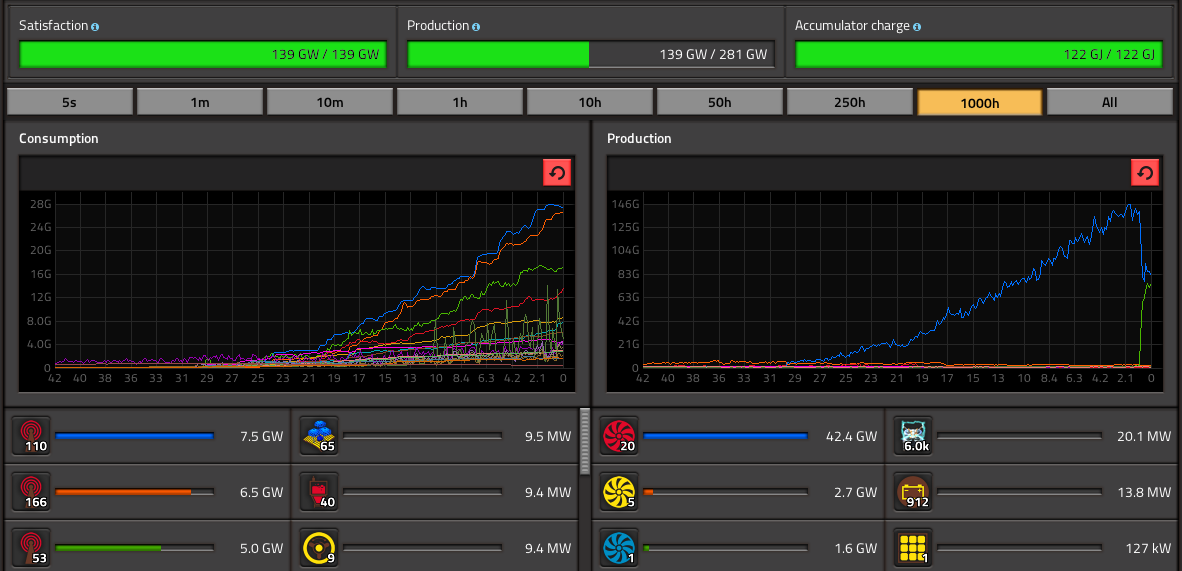Click the blue bar for 42.4 GW production
Viewport: 1182px width, 571px height.
pyautogui.click(x=725, y=436)
